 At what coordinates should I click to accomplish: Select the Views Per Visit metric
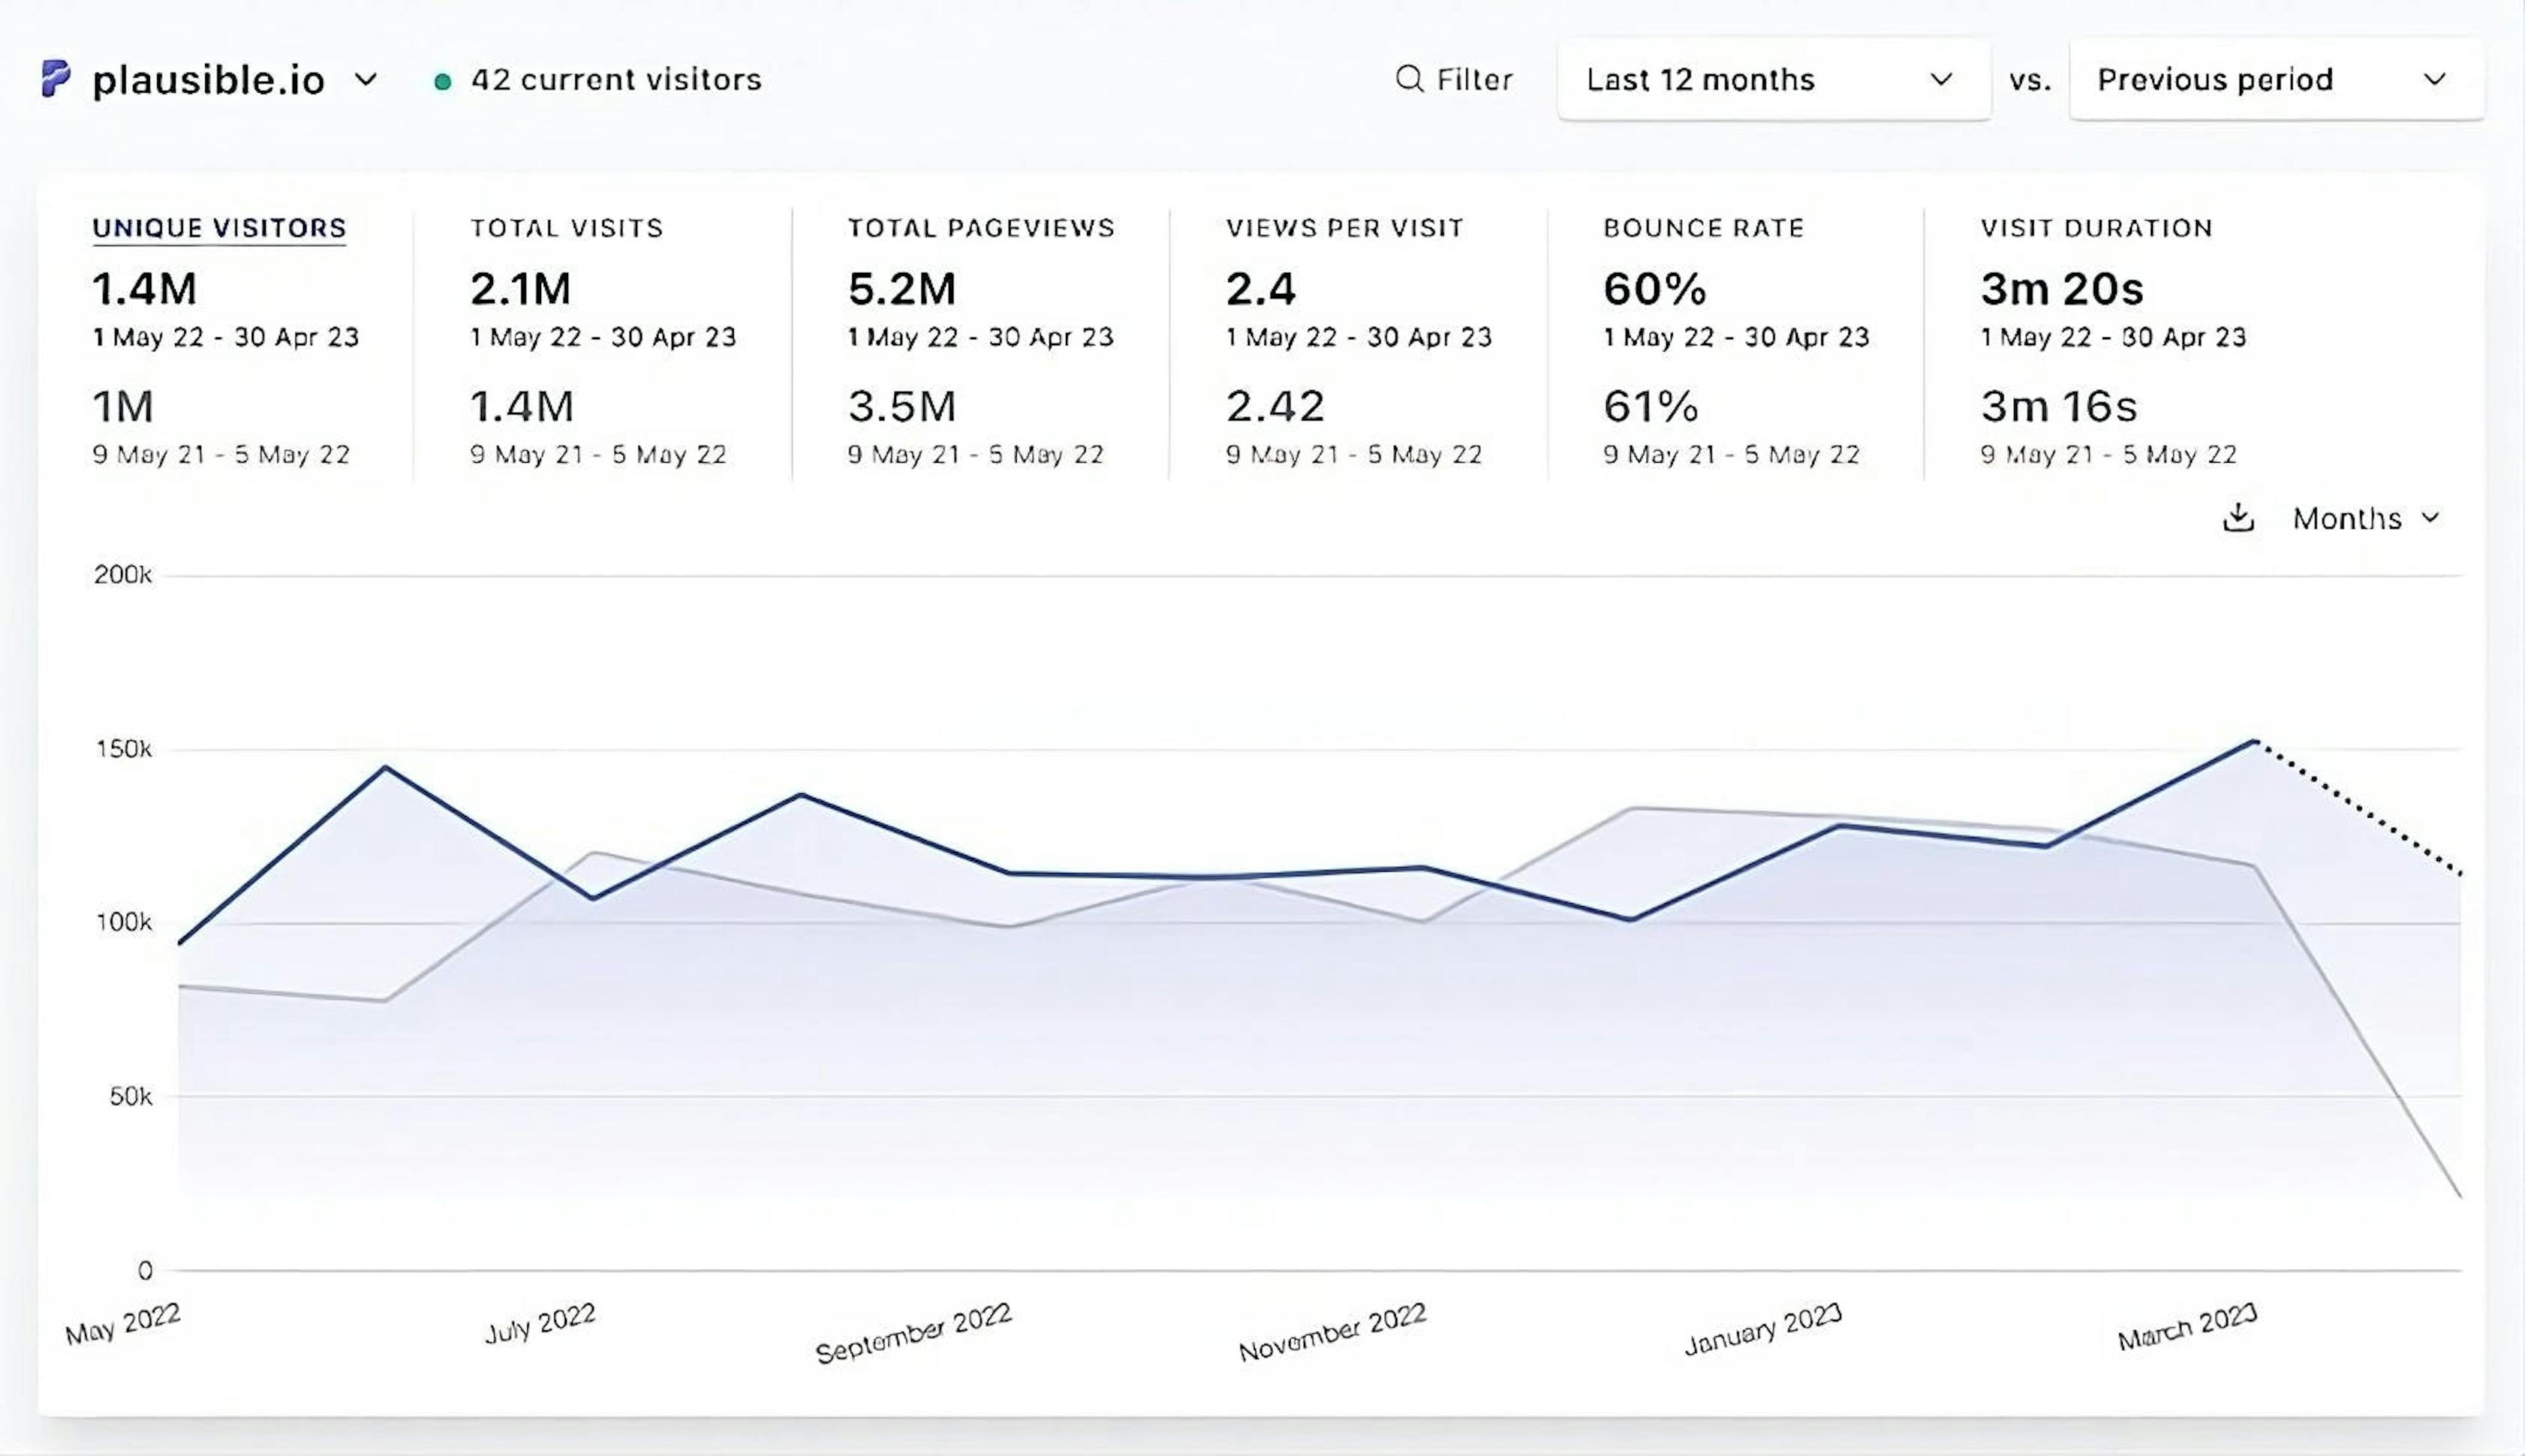[x=1344, y=228]
